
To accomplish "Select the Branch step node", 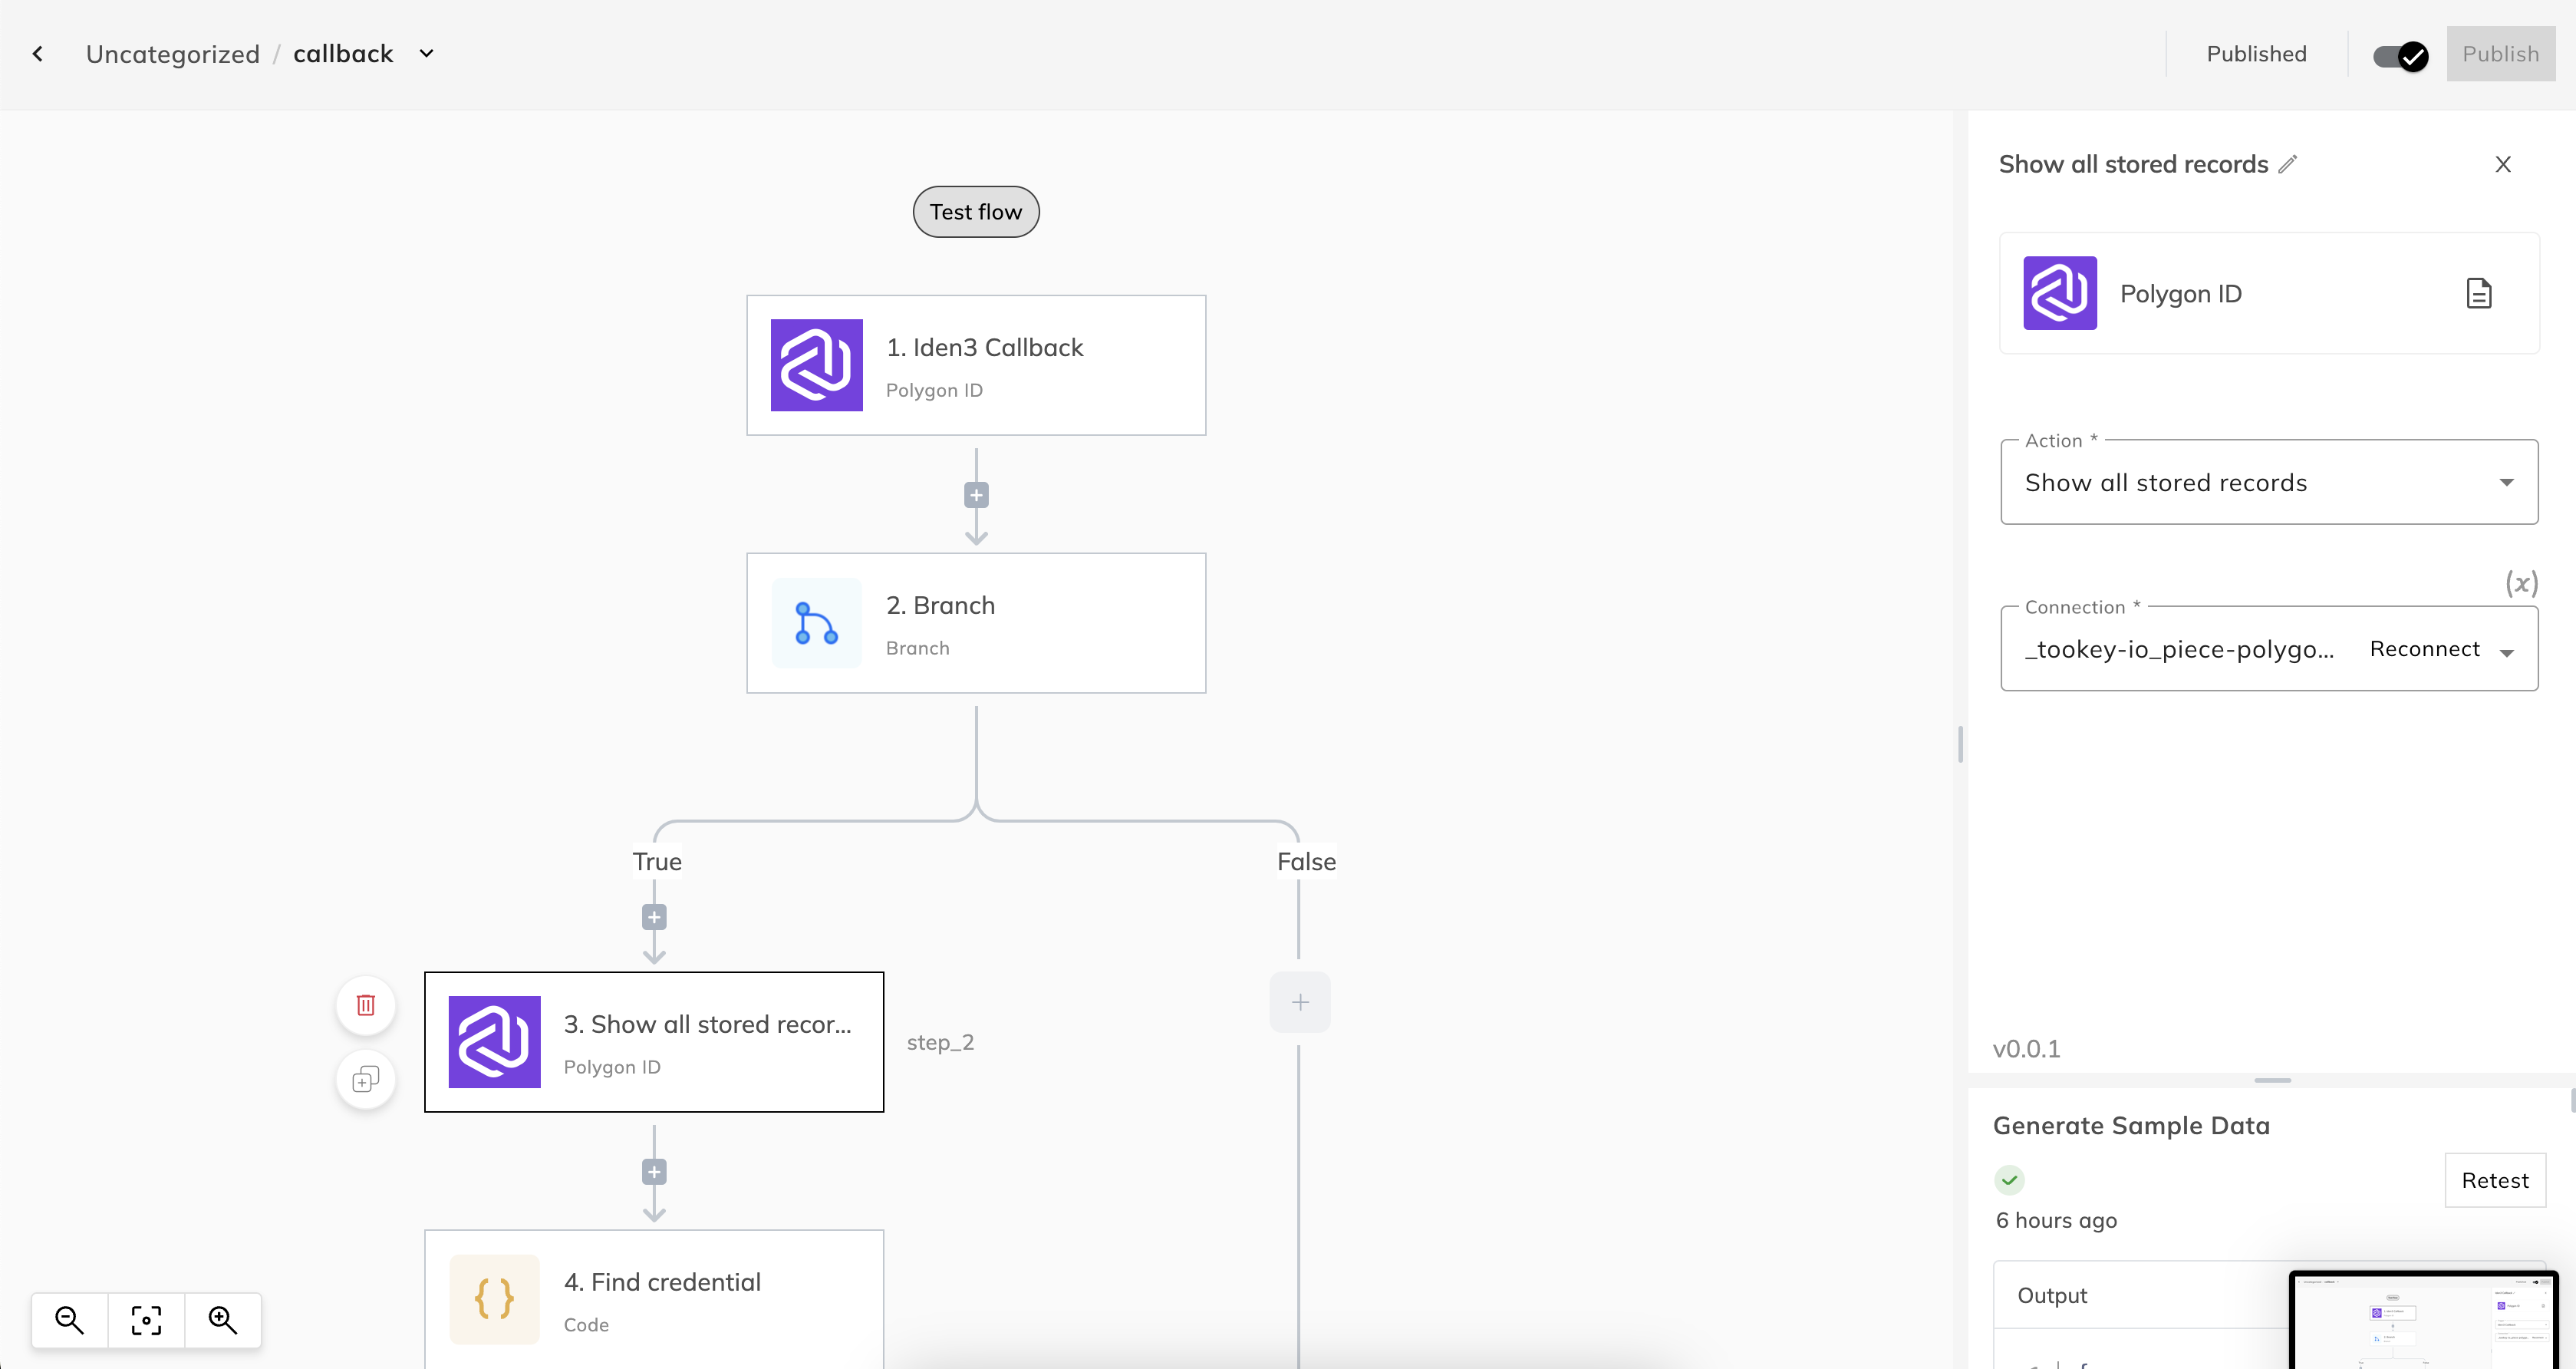I will click(x=975, y=623).
